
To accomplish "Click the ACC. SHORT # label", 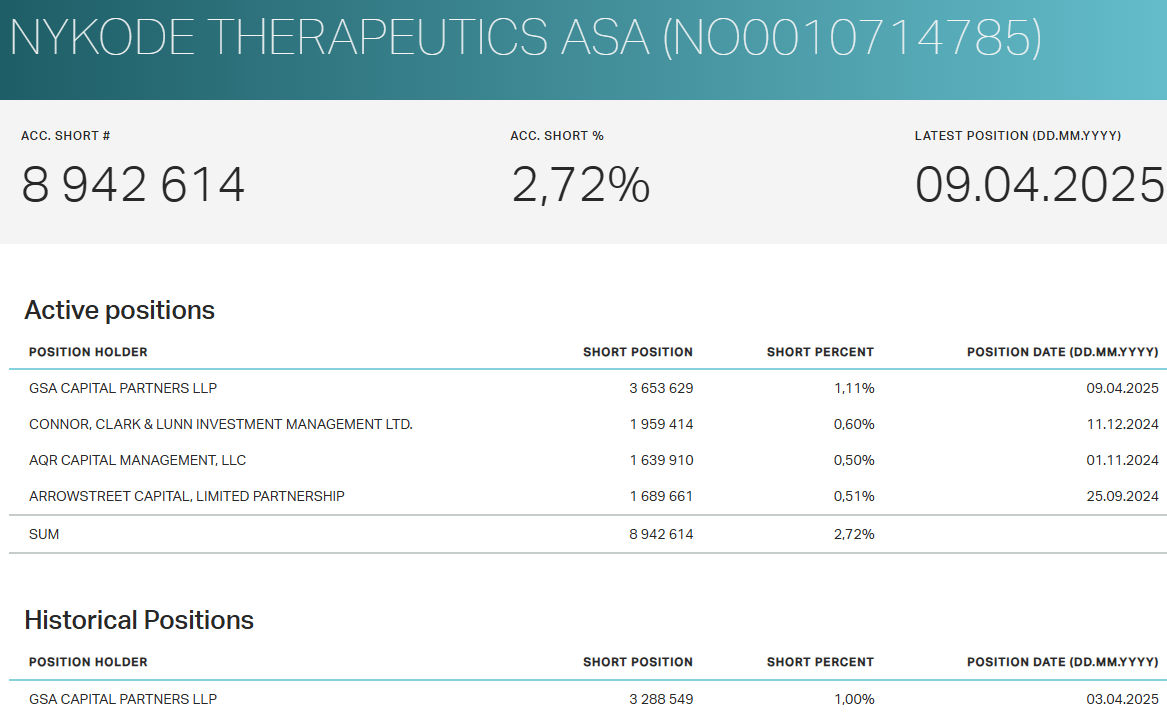I will click(65, 136).
